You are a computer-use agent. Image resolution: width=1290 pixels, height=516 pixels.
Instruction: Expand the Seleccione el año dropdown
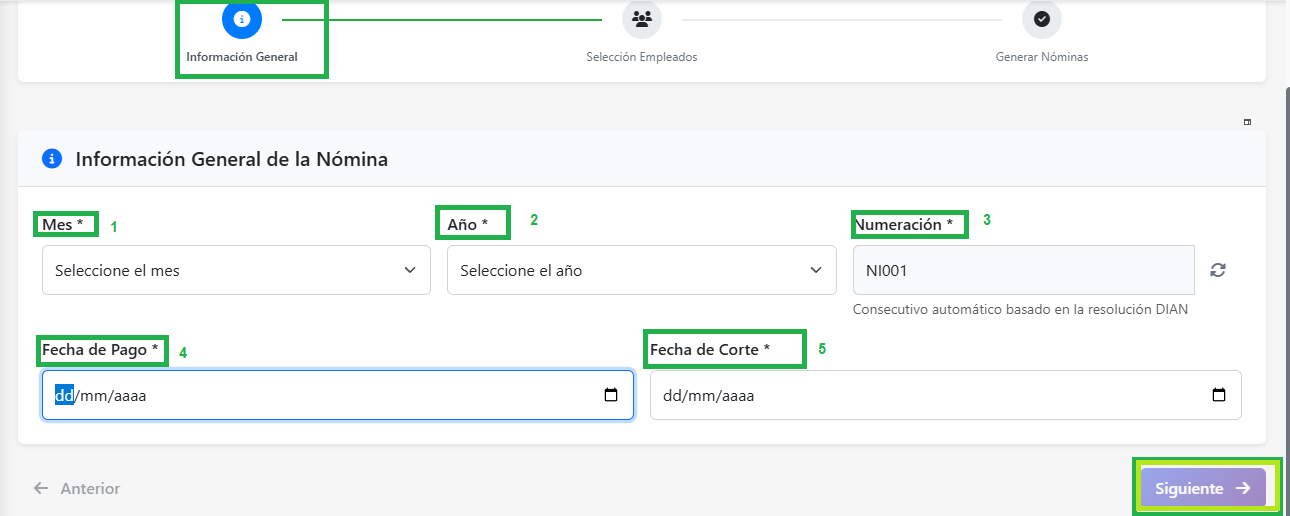click(x=641, y=270)
